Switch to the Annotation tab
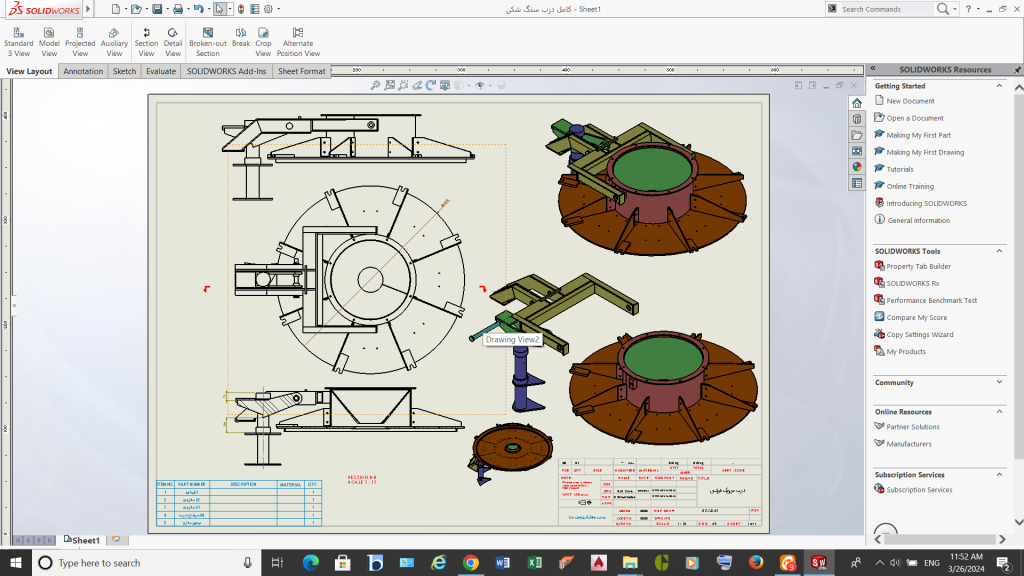Image resolution: width=1024 pixels, height=576 pixels. click(x=83, y=72)
